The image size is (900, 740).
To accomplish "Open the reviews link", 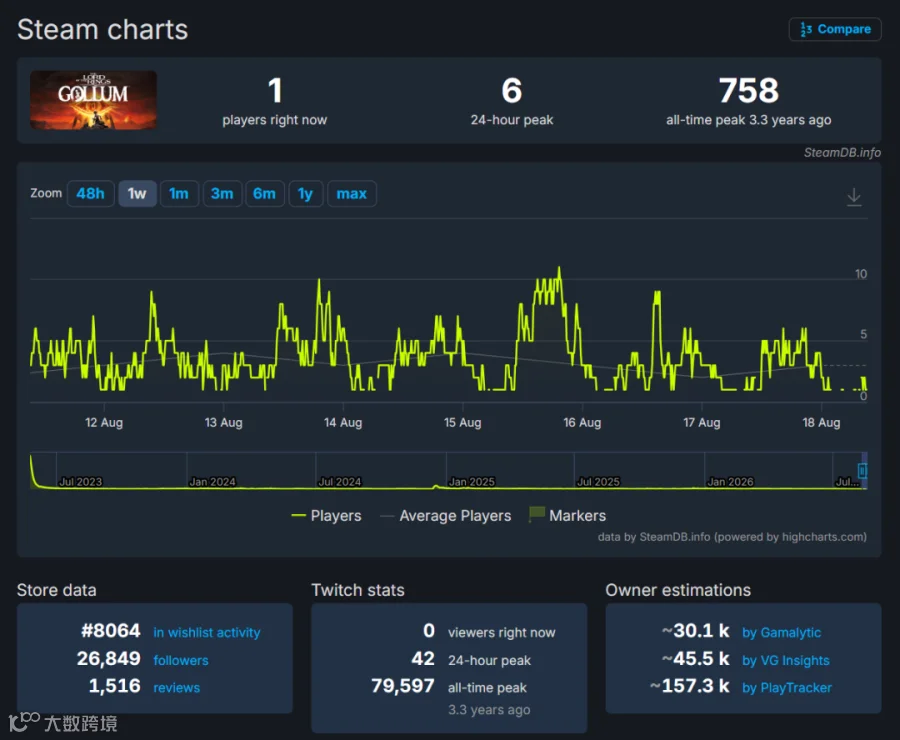I will (176, 687).
